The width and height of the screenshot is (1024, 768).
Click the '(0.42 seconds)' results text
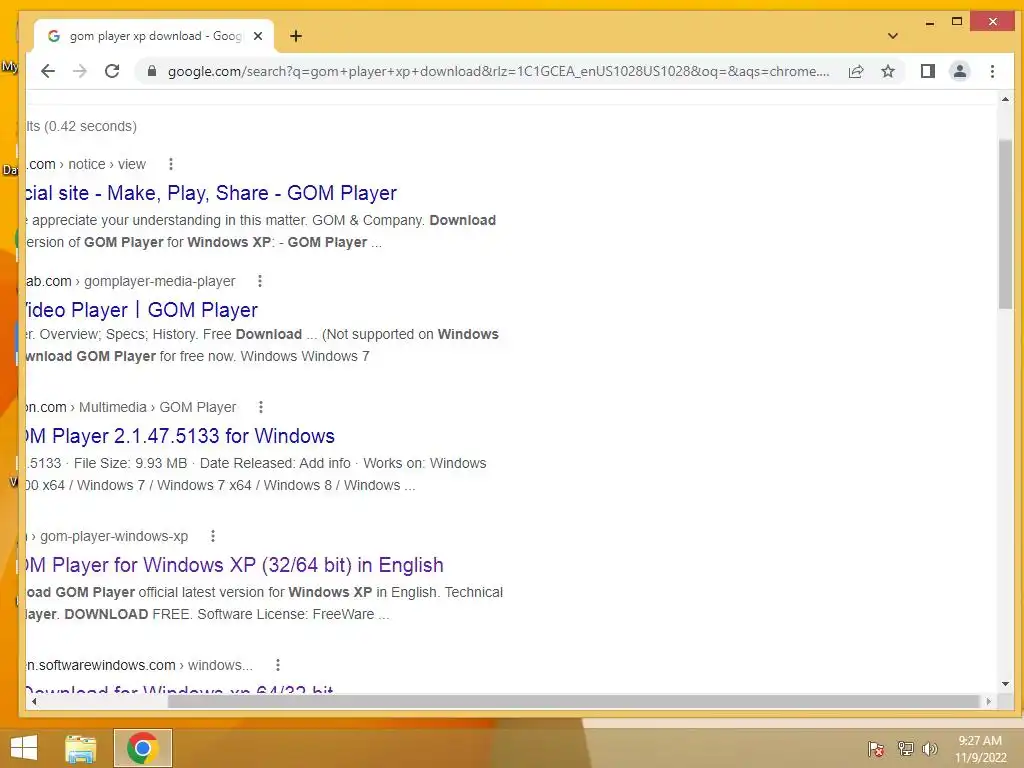pyautogui.click(x=90, y=126)
